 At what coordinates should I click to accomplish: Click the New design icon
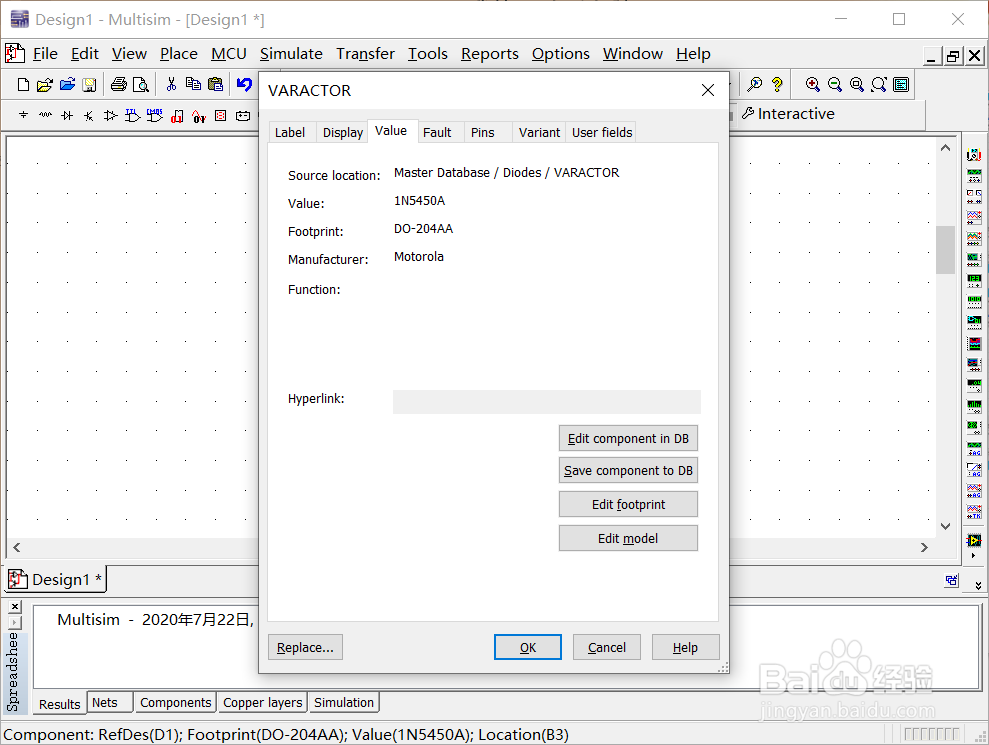(x=23, y=85)
